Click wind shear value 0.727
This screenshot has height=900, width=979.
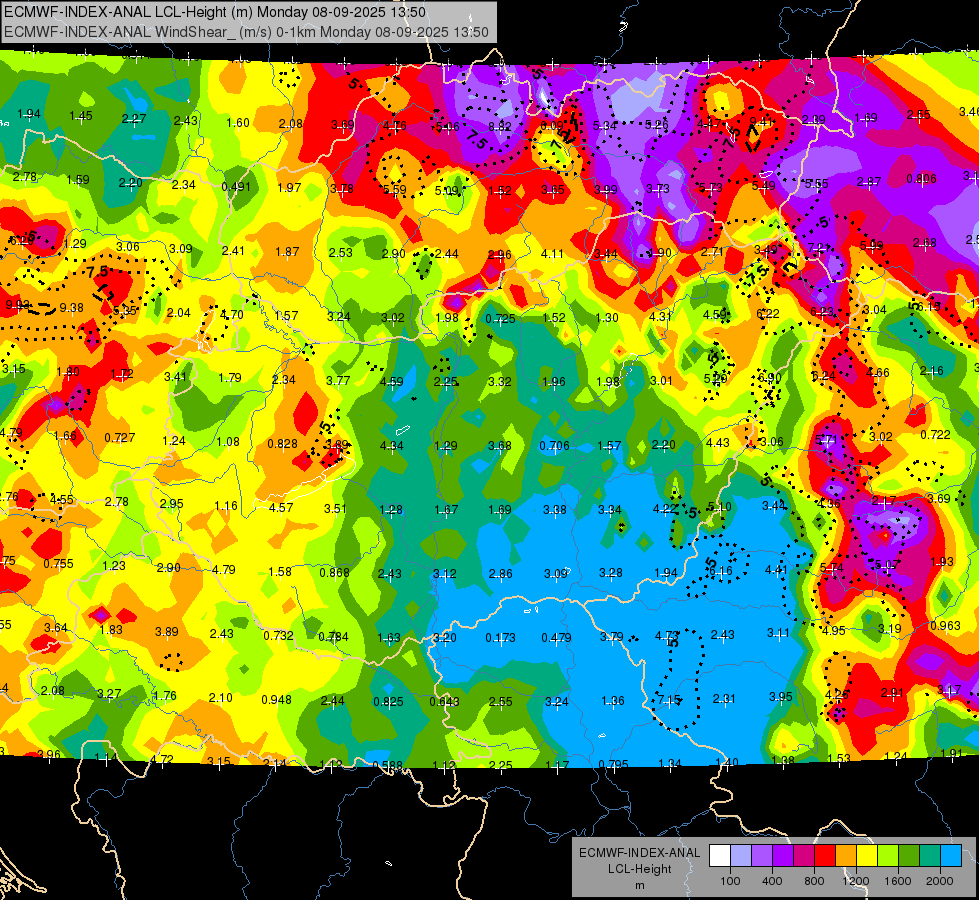click(x=120, y=438)
